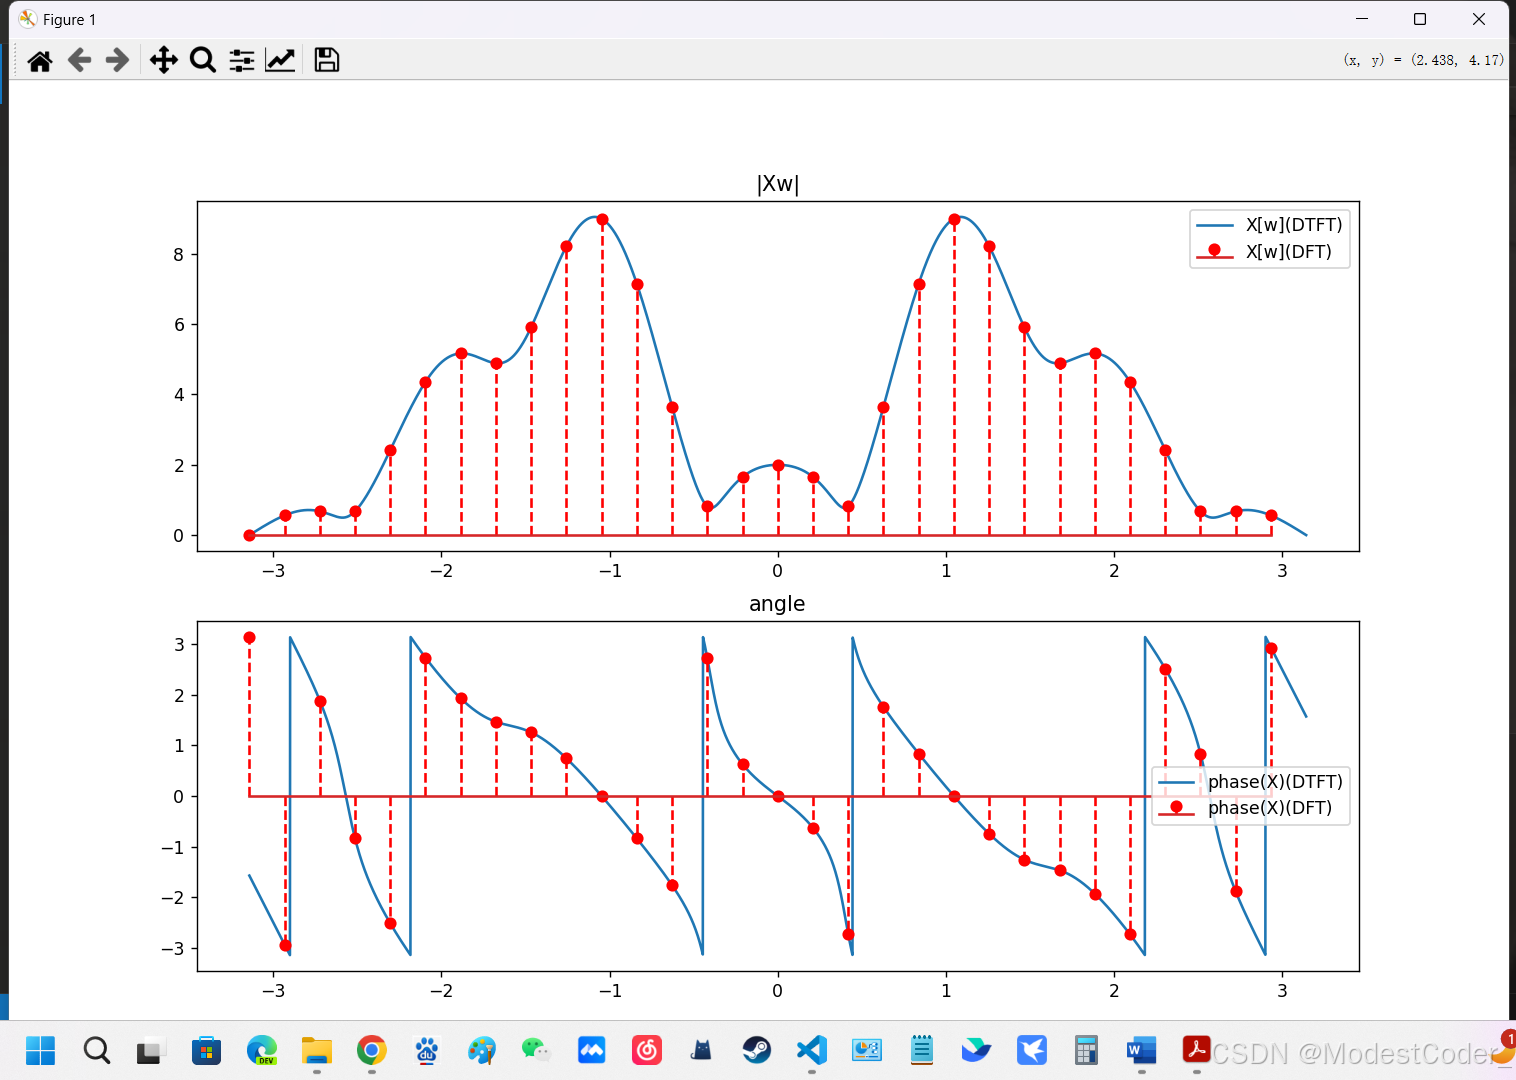Minimize the Figure 1 window
The image size is (1516, 1080).
[x=1361, y=19]
